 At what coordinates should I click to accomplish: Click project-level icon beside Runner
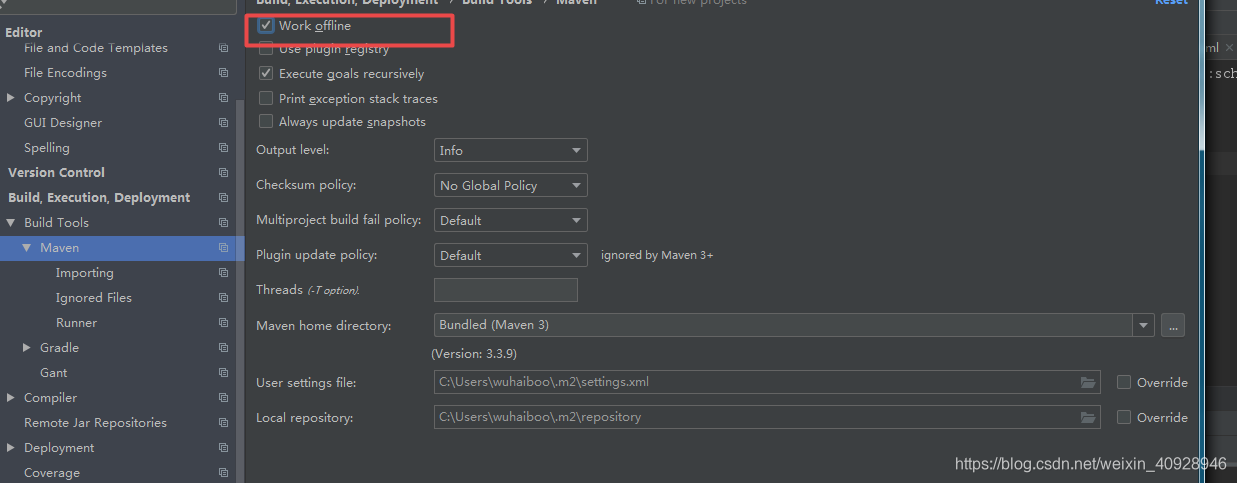[x=223, y=323]
